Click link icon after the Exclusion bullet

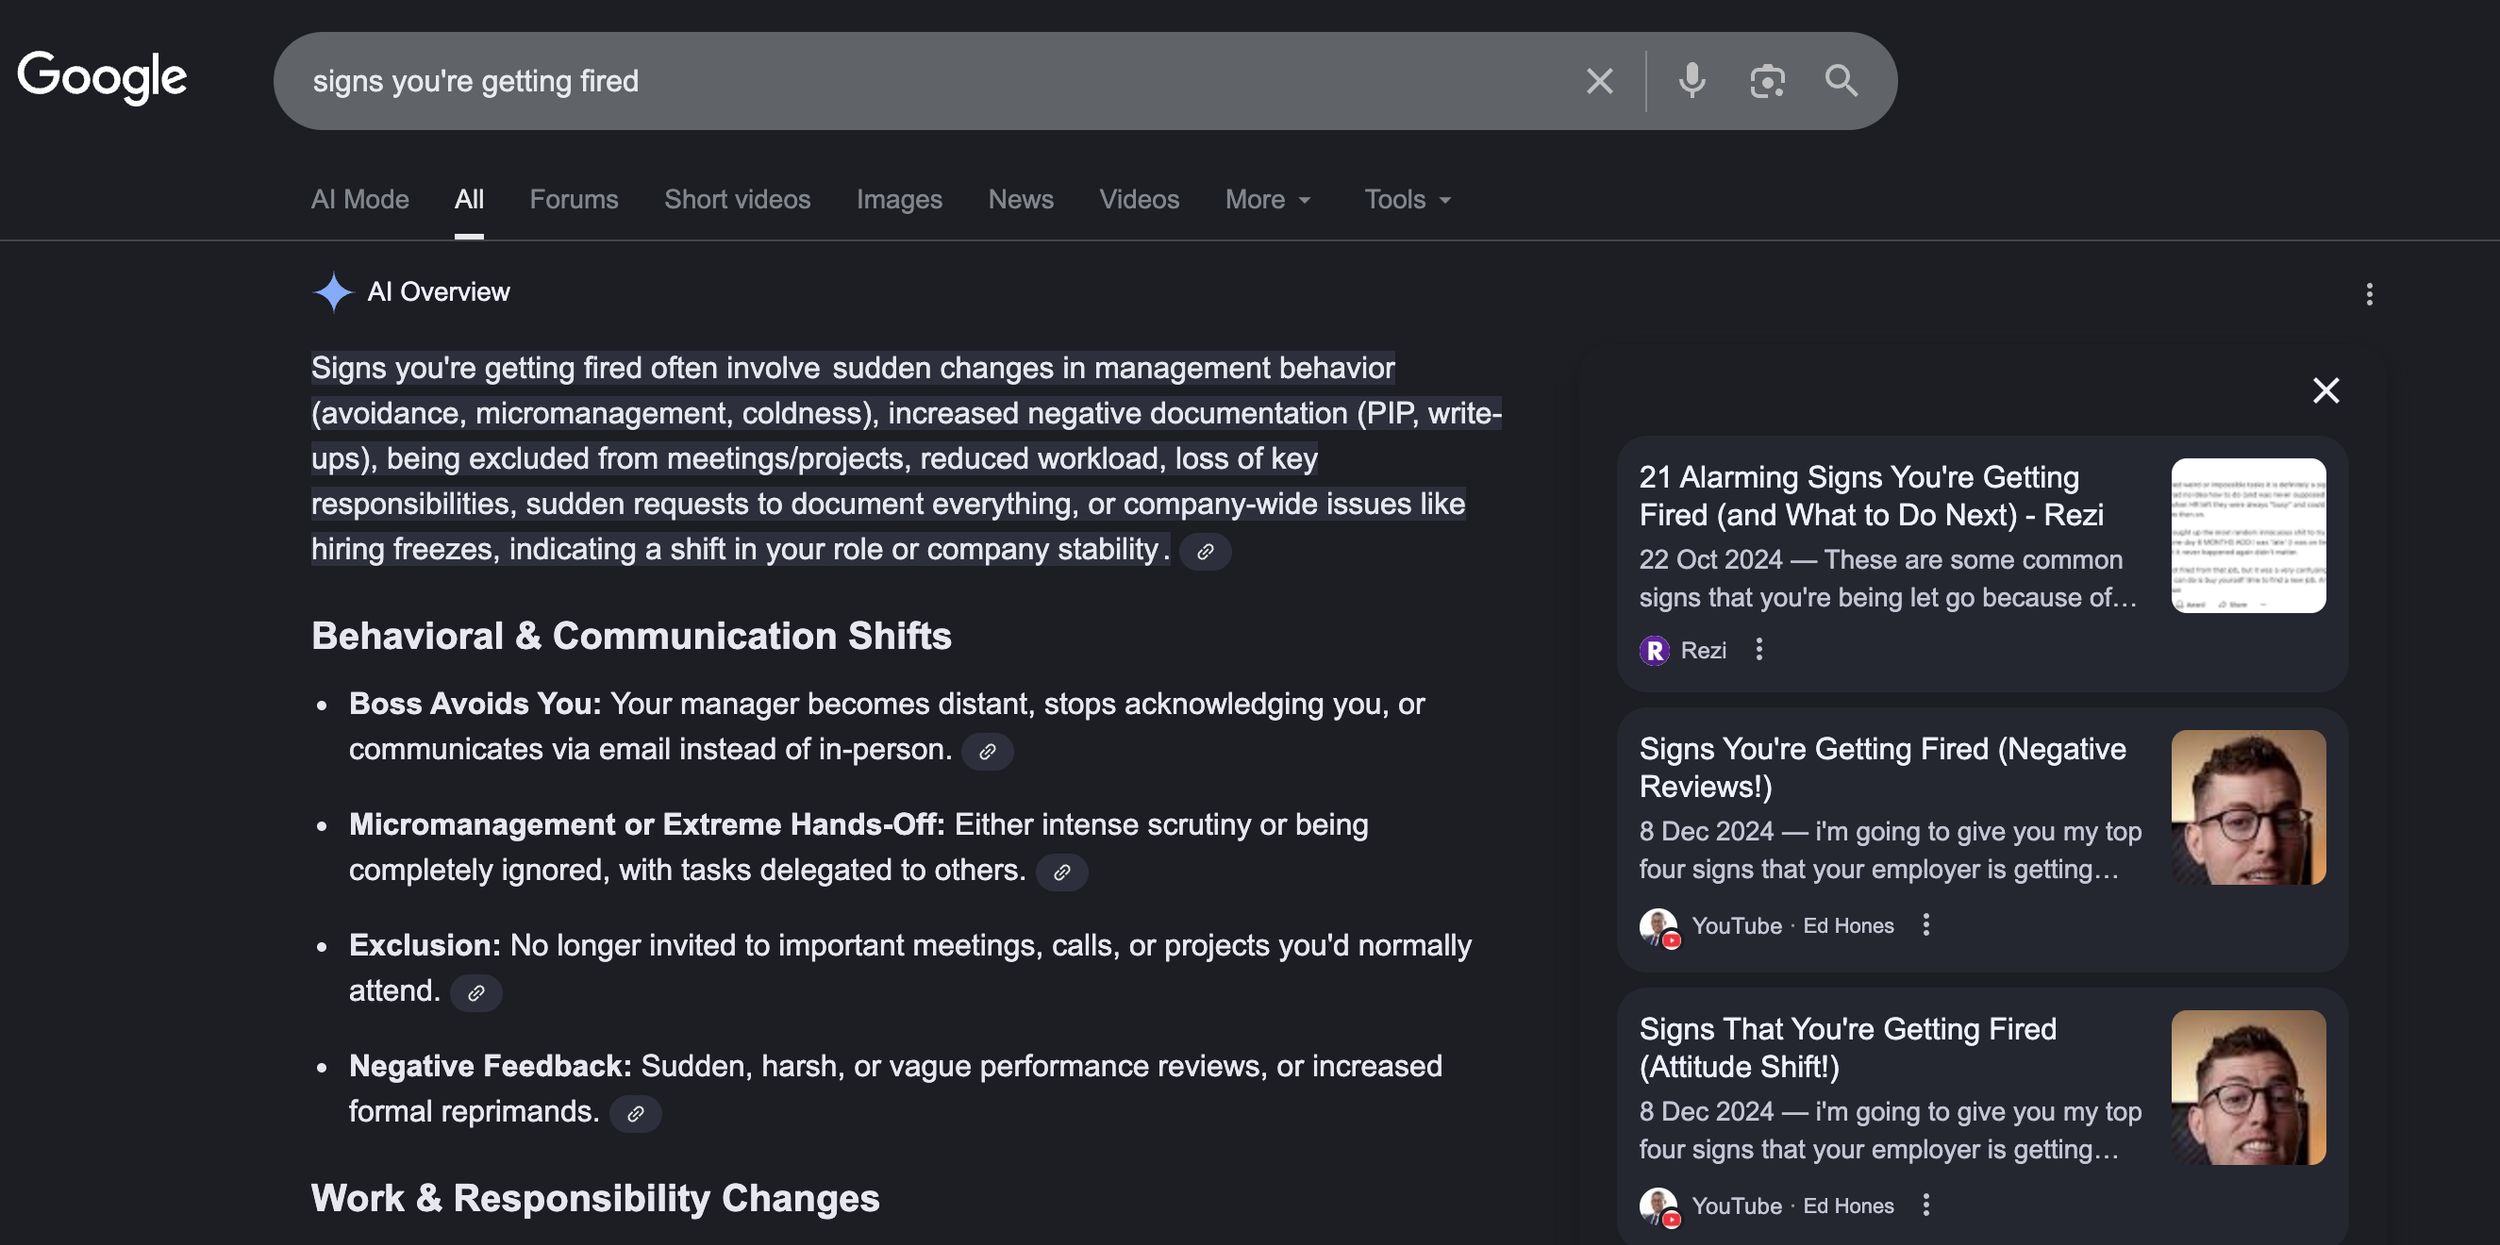pyautogui.click(x=476, y=993)
